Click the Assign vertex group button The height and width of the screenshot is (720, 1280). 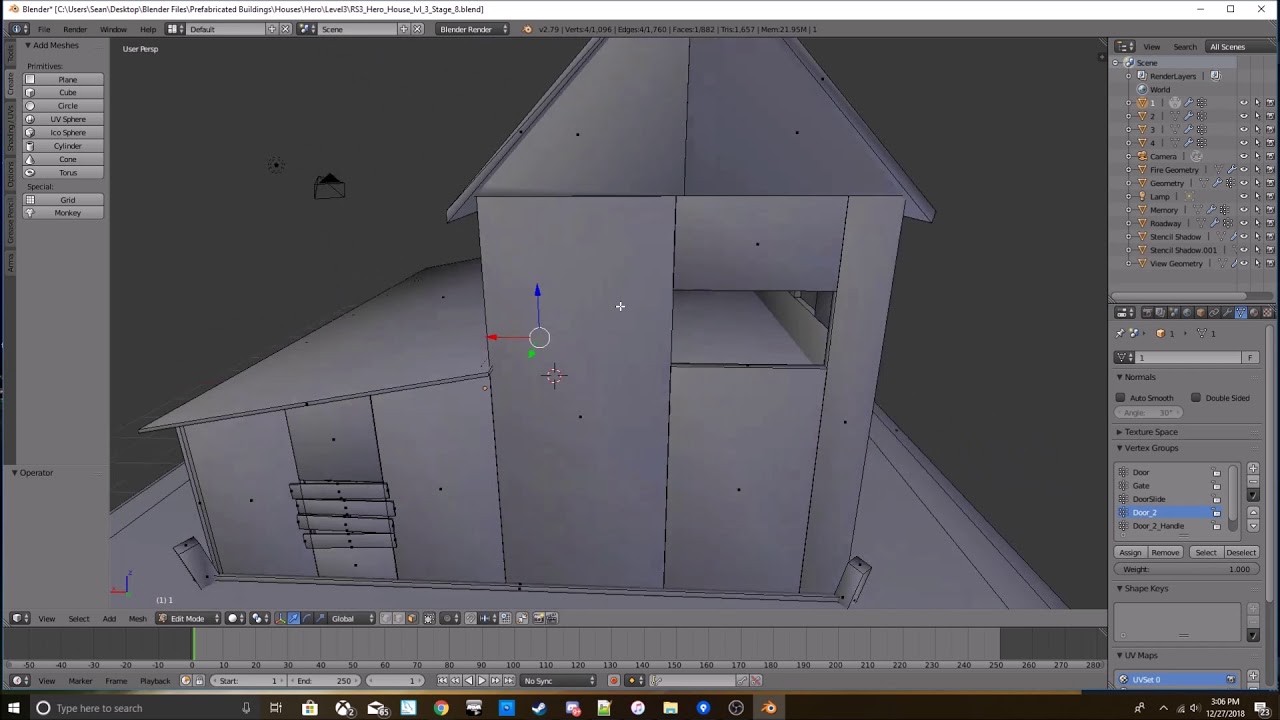tap(1130, 552)
